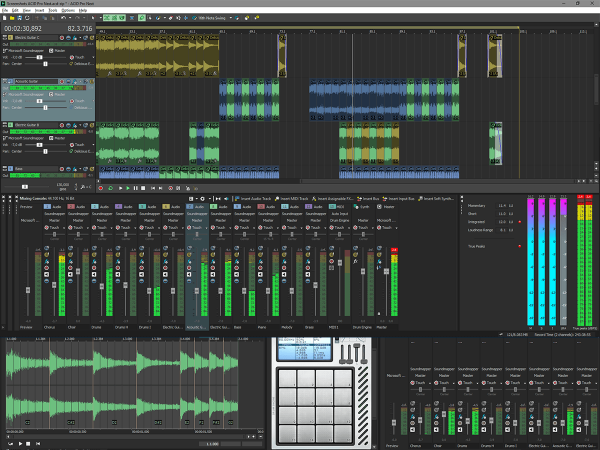
Task: Click the green Play button in transport
Action: 128,188
